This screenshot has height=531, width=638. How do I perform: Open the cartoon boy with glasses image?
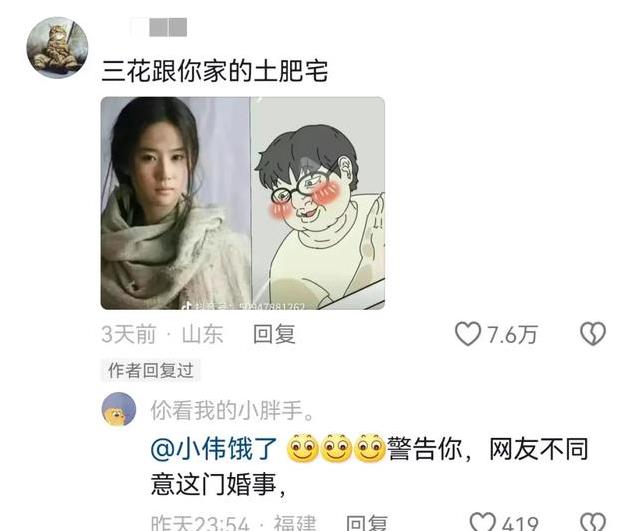318,203
